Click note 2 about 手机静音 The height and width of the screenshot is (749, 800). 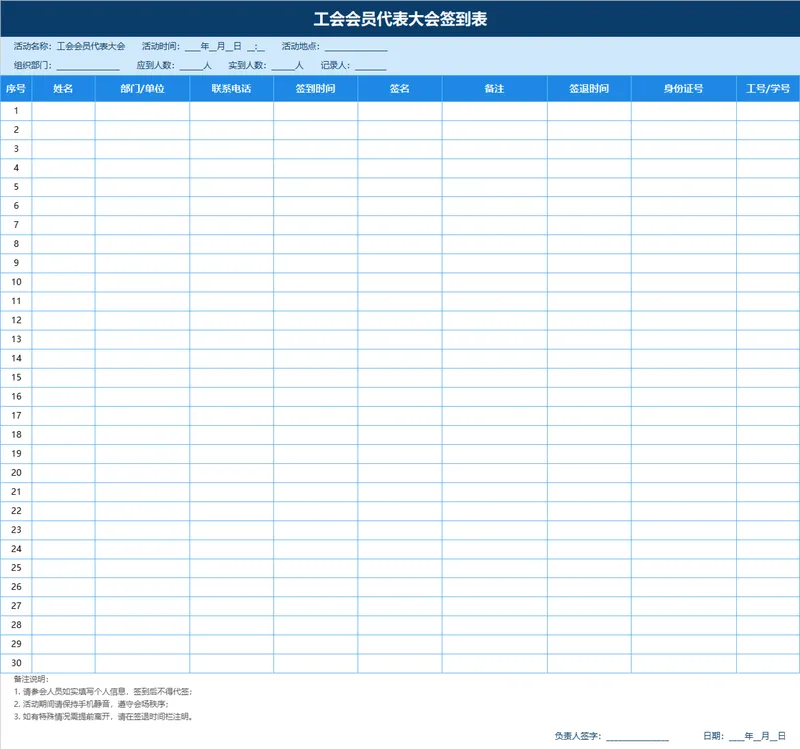[91, 704]
